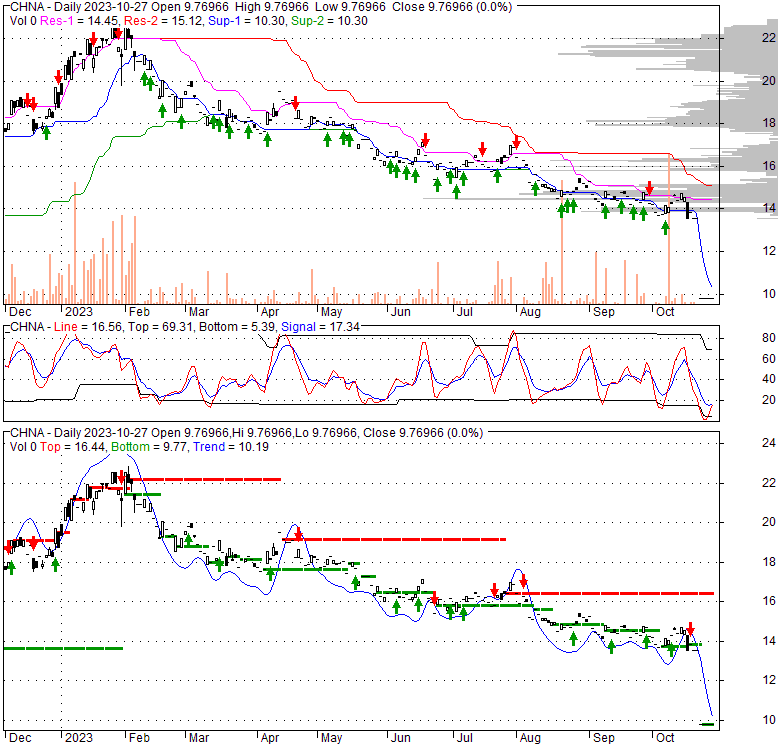The height and width of the screenshot is (745, 780).
Task: Click the '12' price axis value on the price chart
Action: (769, 251)
